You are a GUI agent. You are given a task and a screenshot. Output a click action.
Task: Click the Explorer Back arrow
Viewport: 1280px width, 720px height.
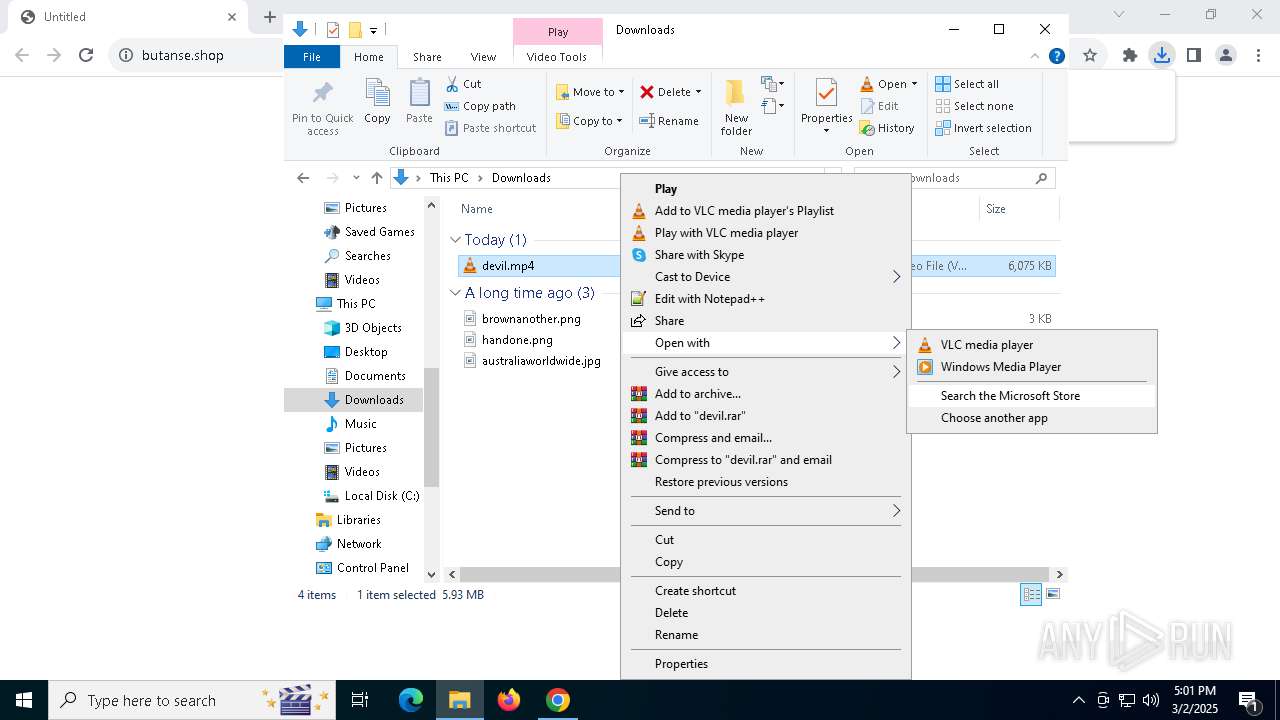point(303,178)
